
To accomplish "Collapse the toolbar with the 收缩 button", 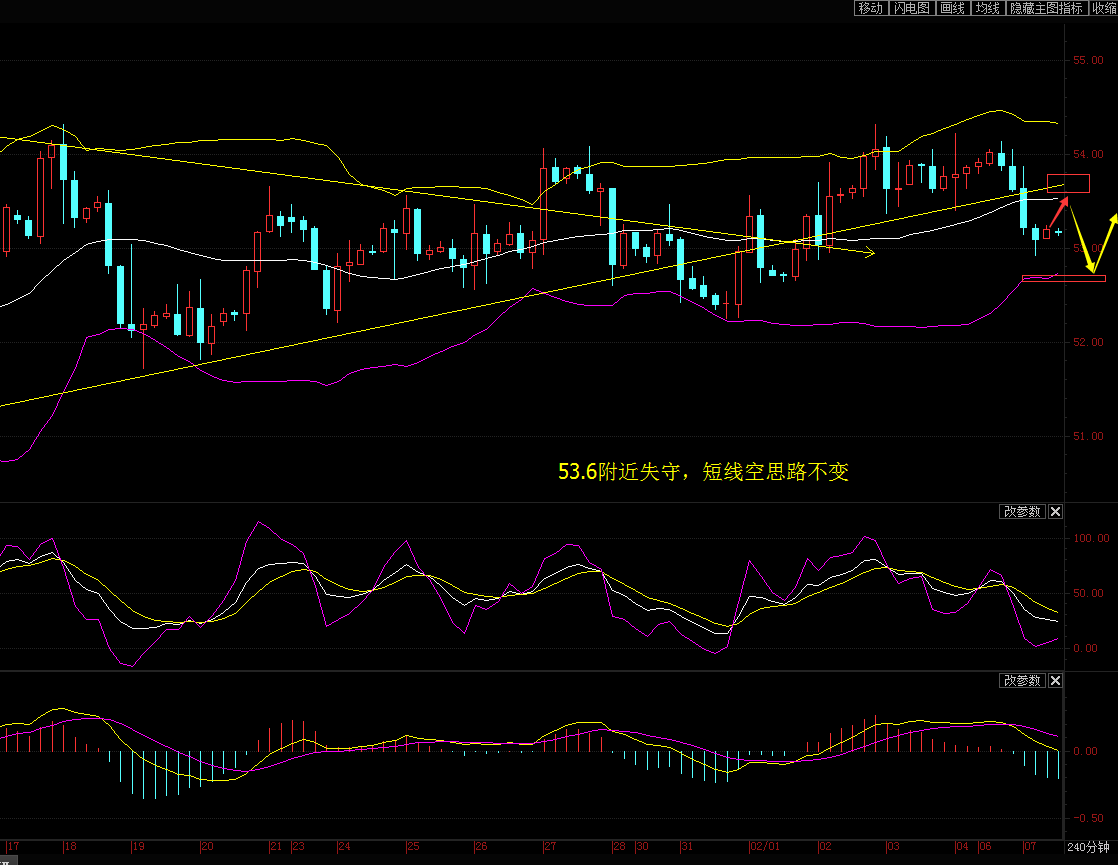I will click(1104, 8).
